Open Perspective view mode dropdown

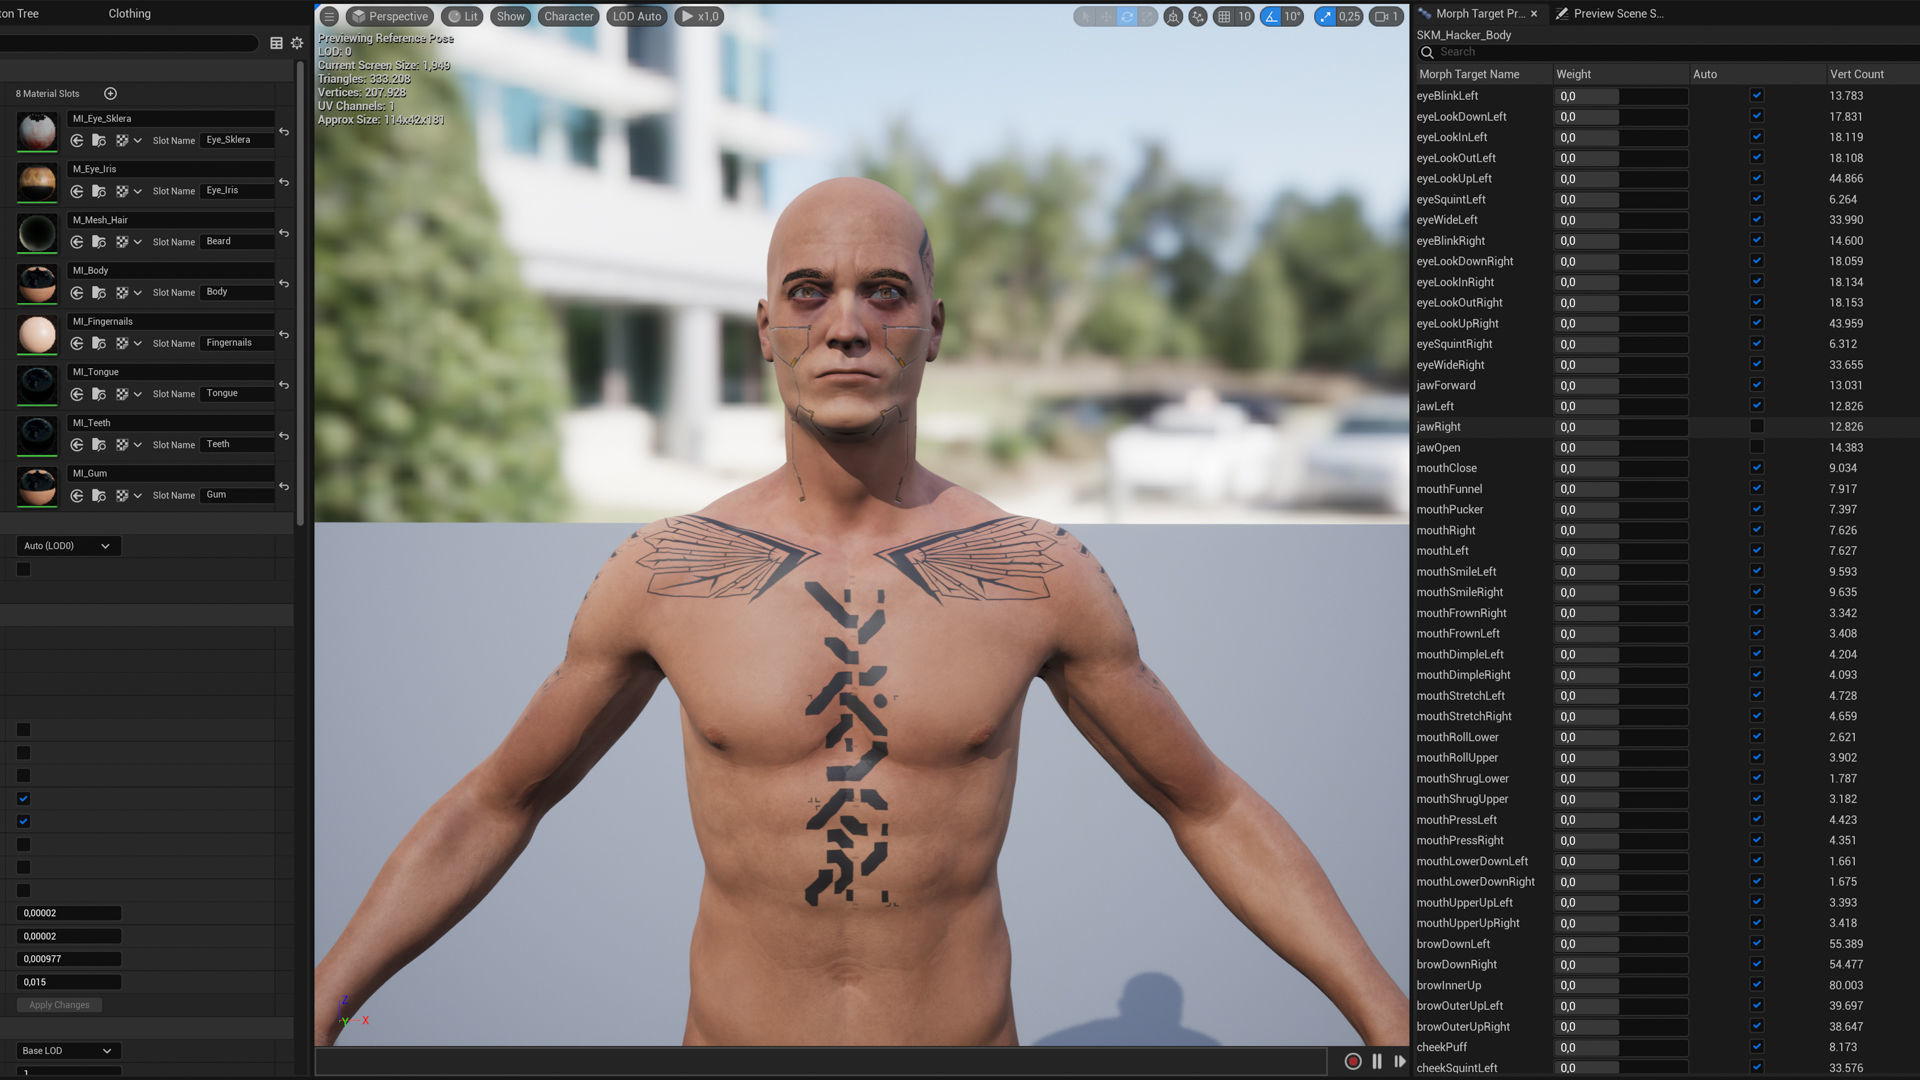(389, 17)
